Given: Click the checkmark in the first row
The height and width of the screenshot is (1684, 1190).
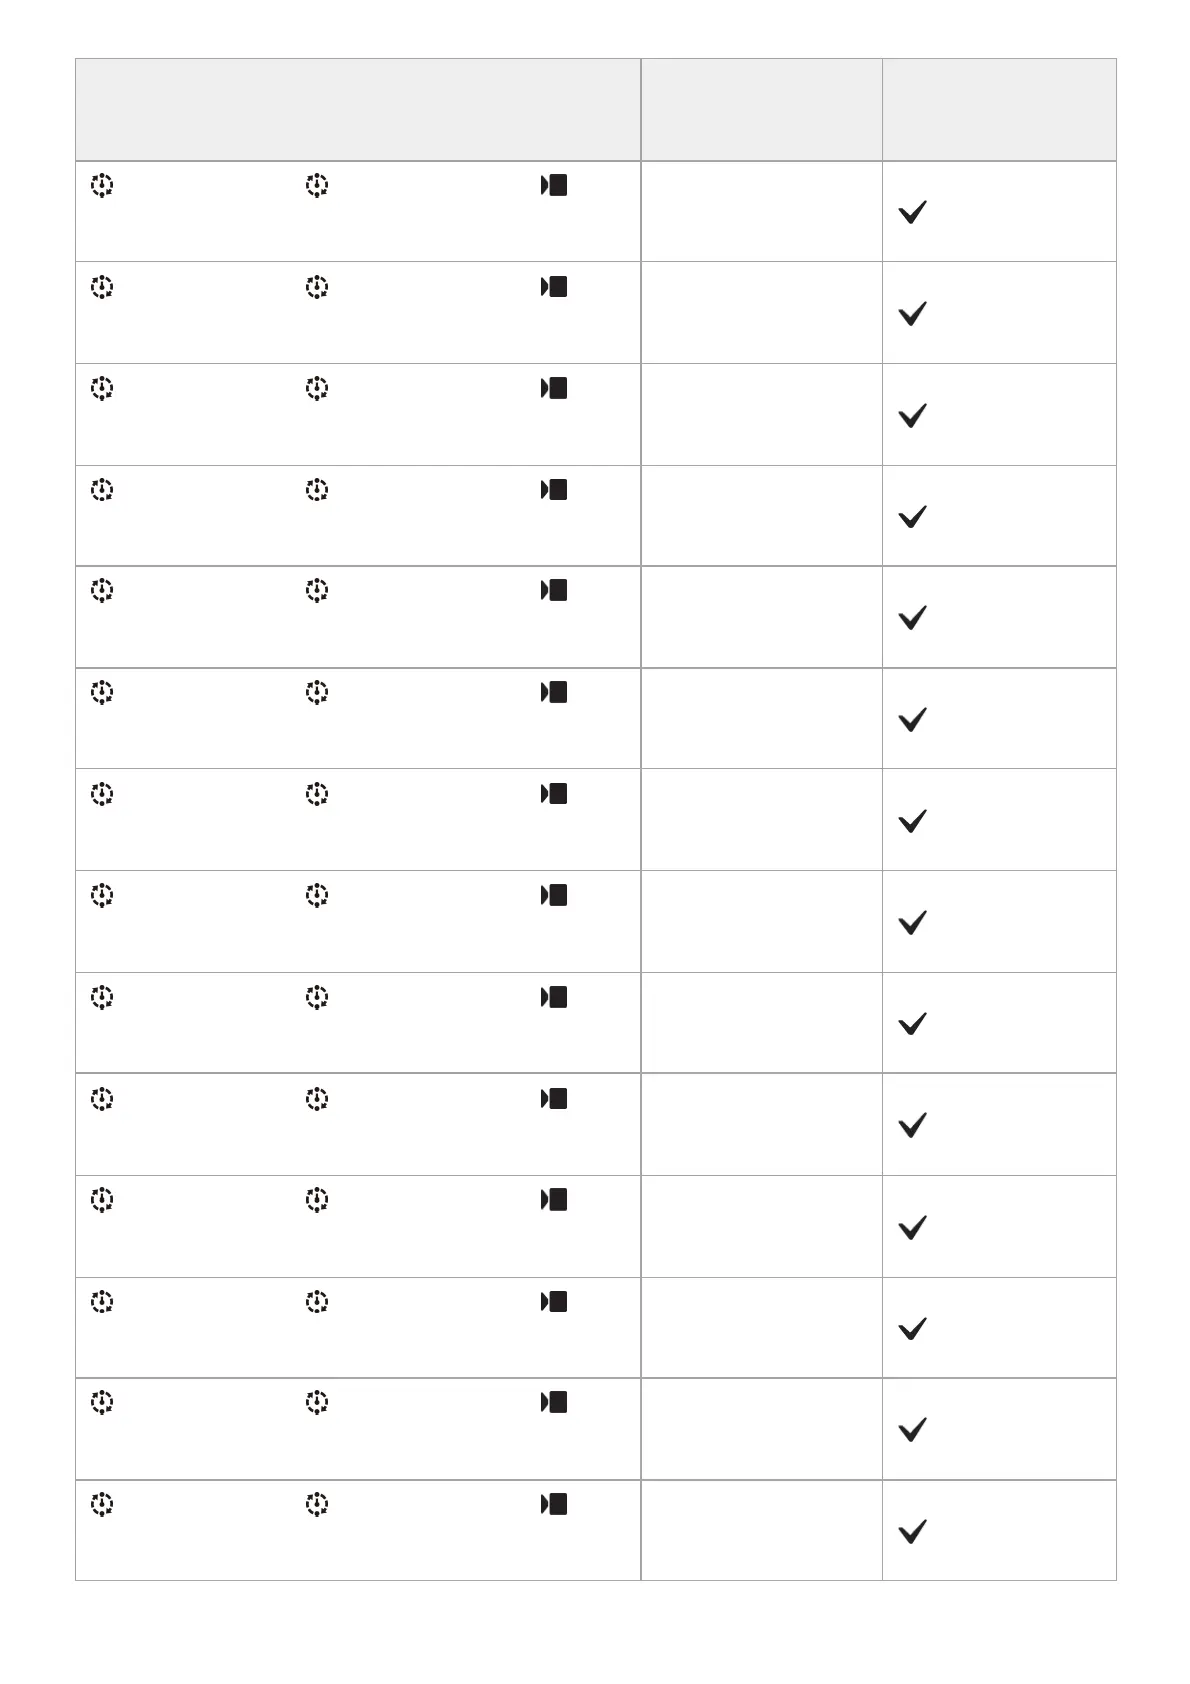Looking at the screenshot, I should [912, 212].
